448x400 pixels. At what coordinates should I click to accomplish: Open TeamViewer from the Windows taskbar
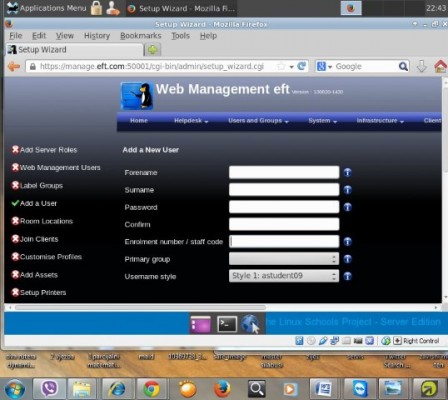coord(360,389)
